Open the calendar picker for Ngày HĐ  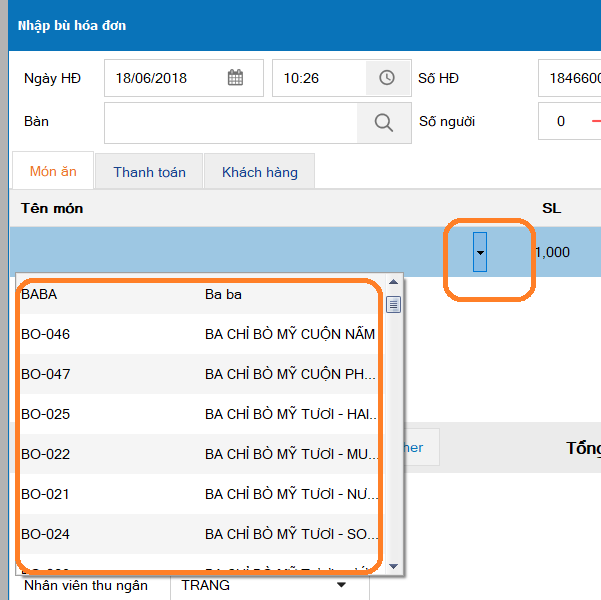coord(235,78)
